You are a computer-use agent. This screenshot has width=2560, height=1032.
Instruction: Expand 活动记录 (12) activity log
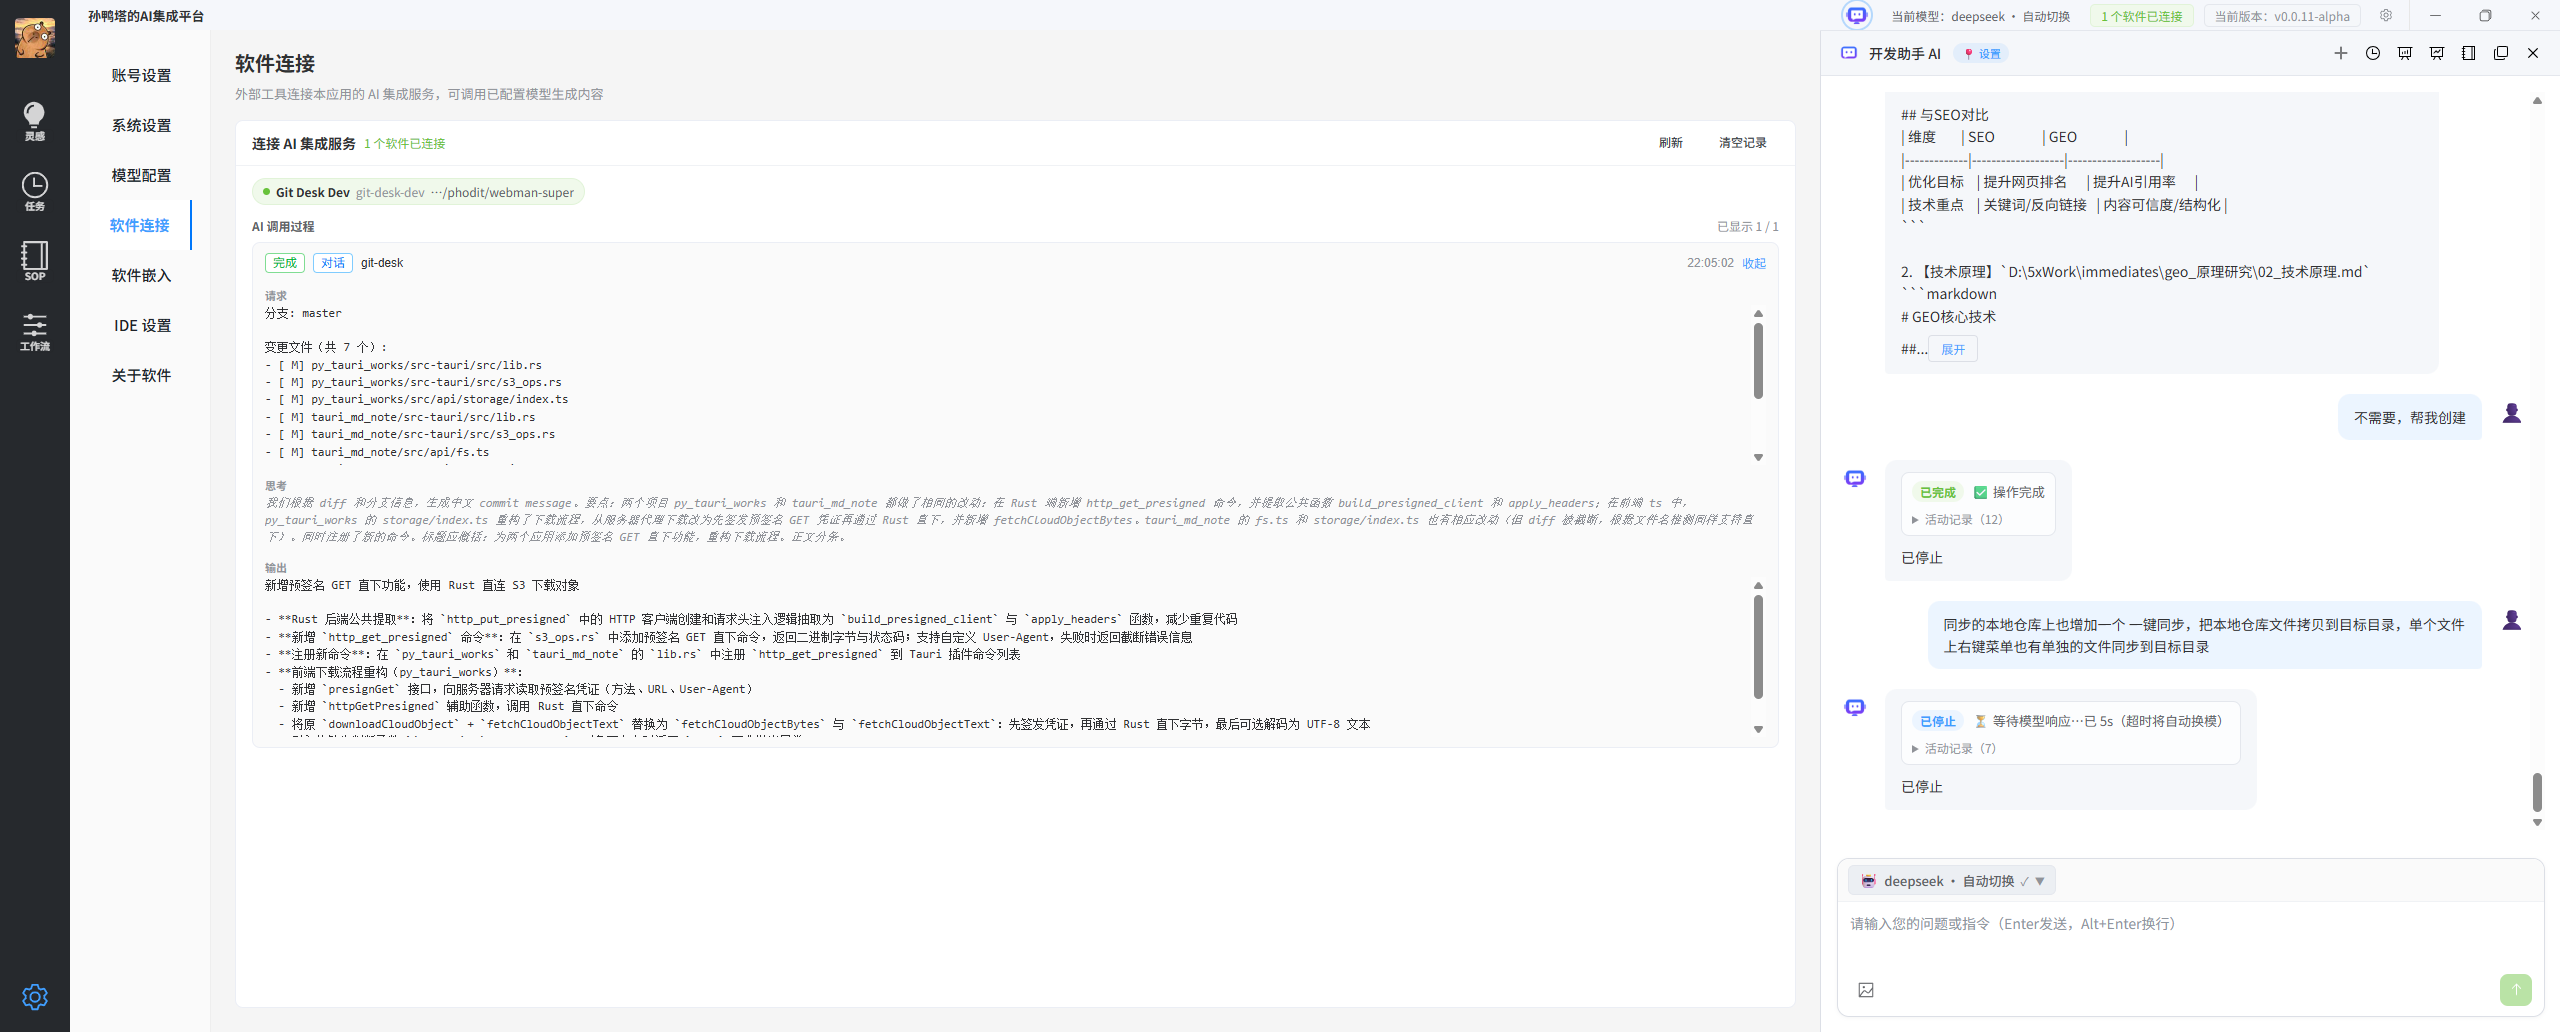click(1958, 520)
